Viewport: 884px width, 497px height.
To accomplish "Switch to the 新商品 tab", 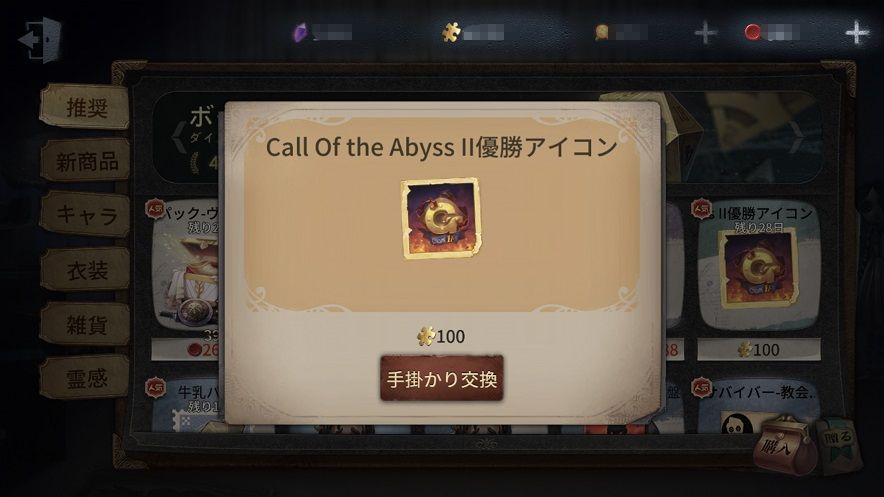I will point(86,161).
